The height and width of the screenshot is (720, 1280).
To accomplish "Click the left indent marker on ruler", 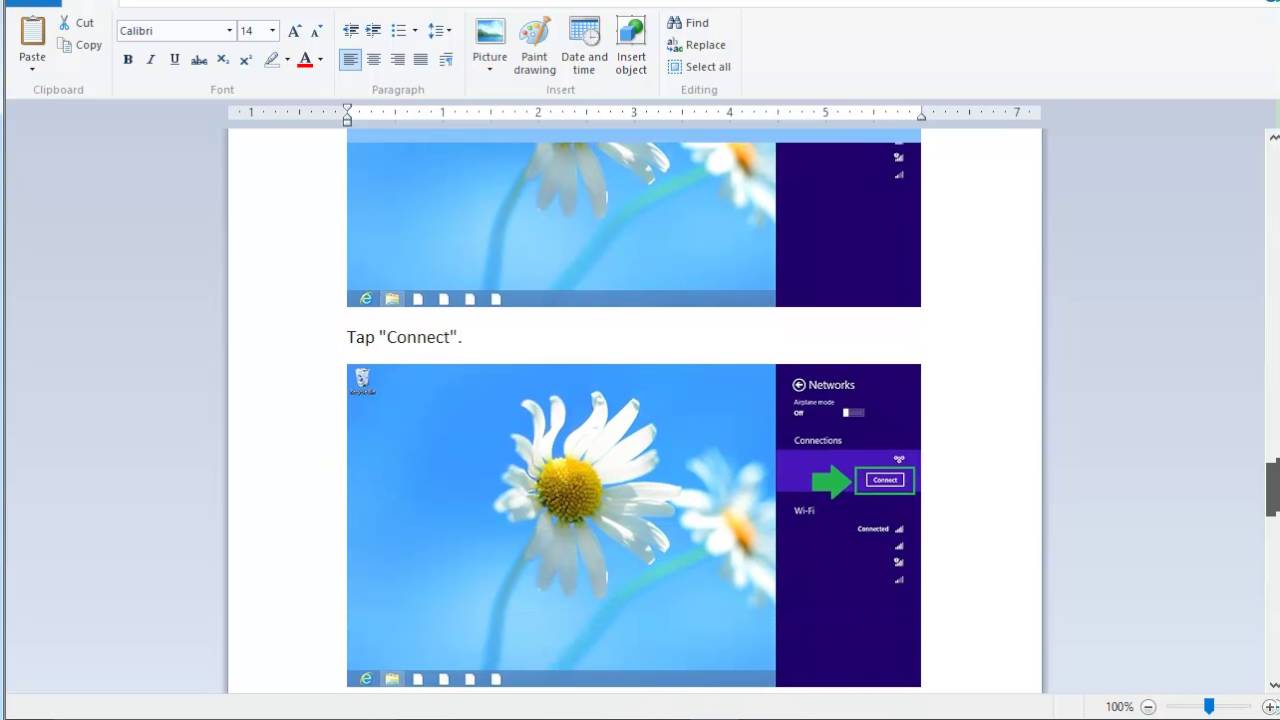I will pyautogui.click(x=347, y=115).
